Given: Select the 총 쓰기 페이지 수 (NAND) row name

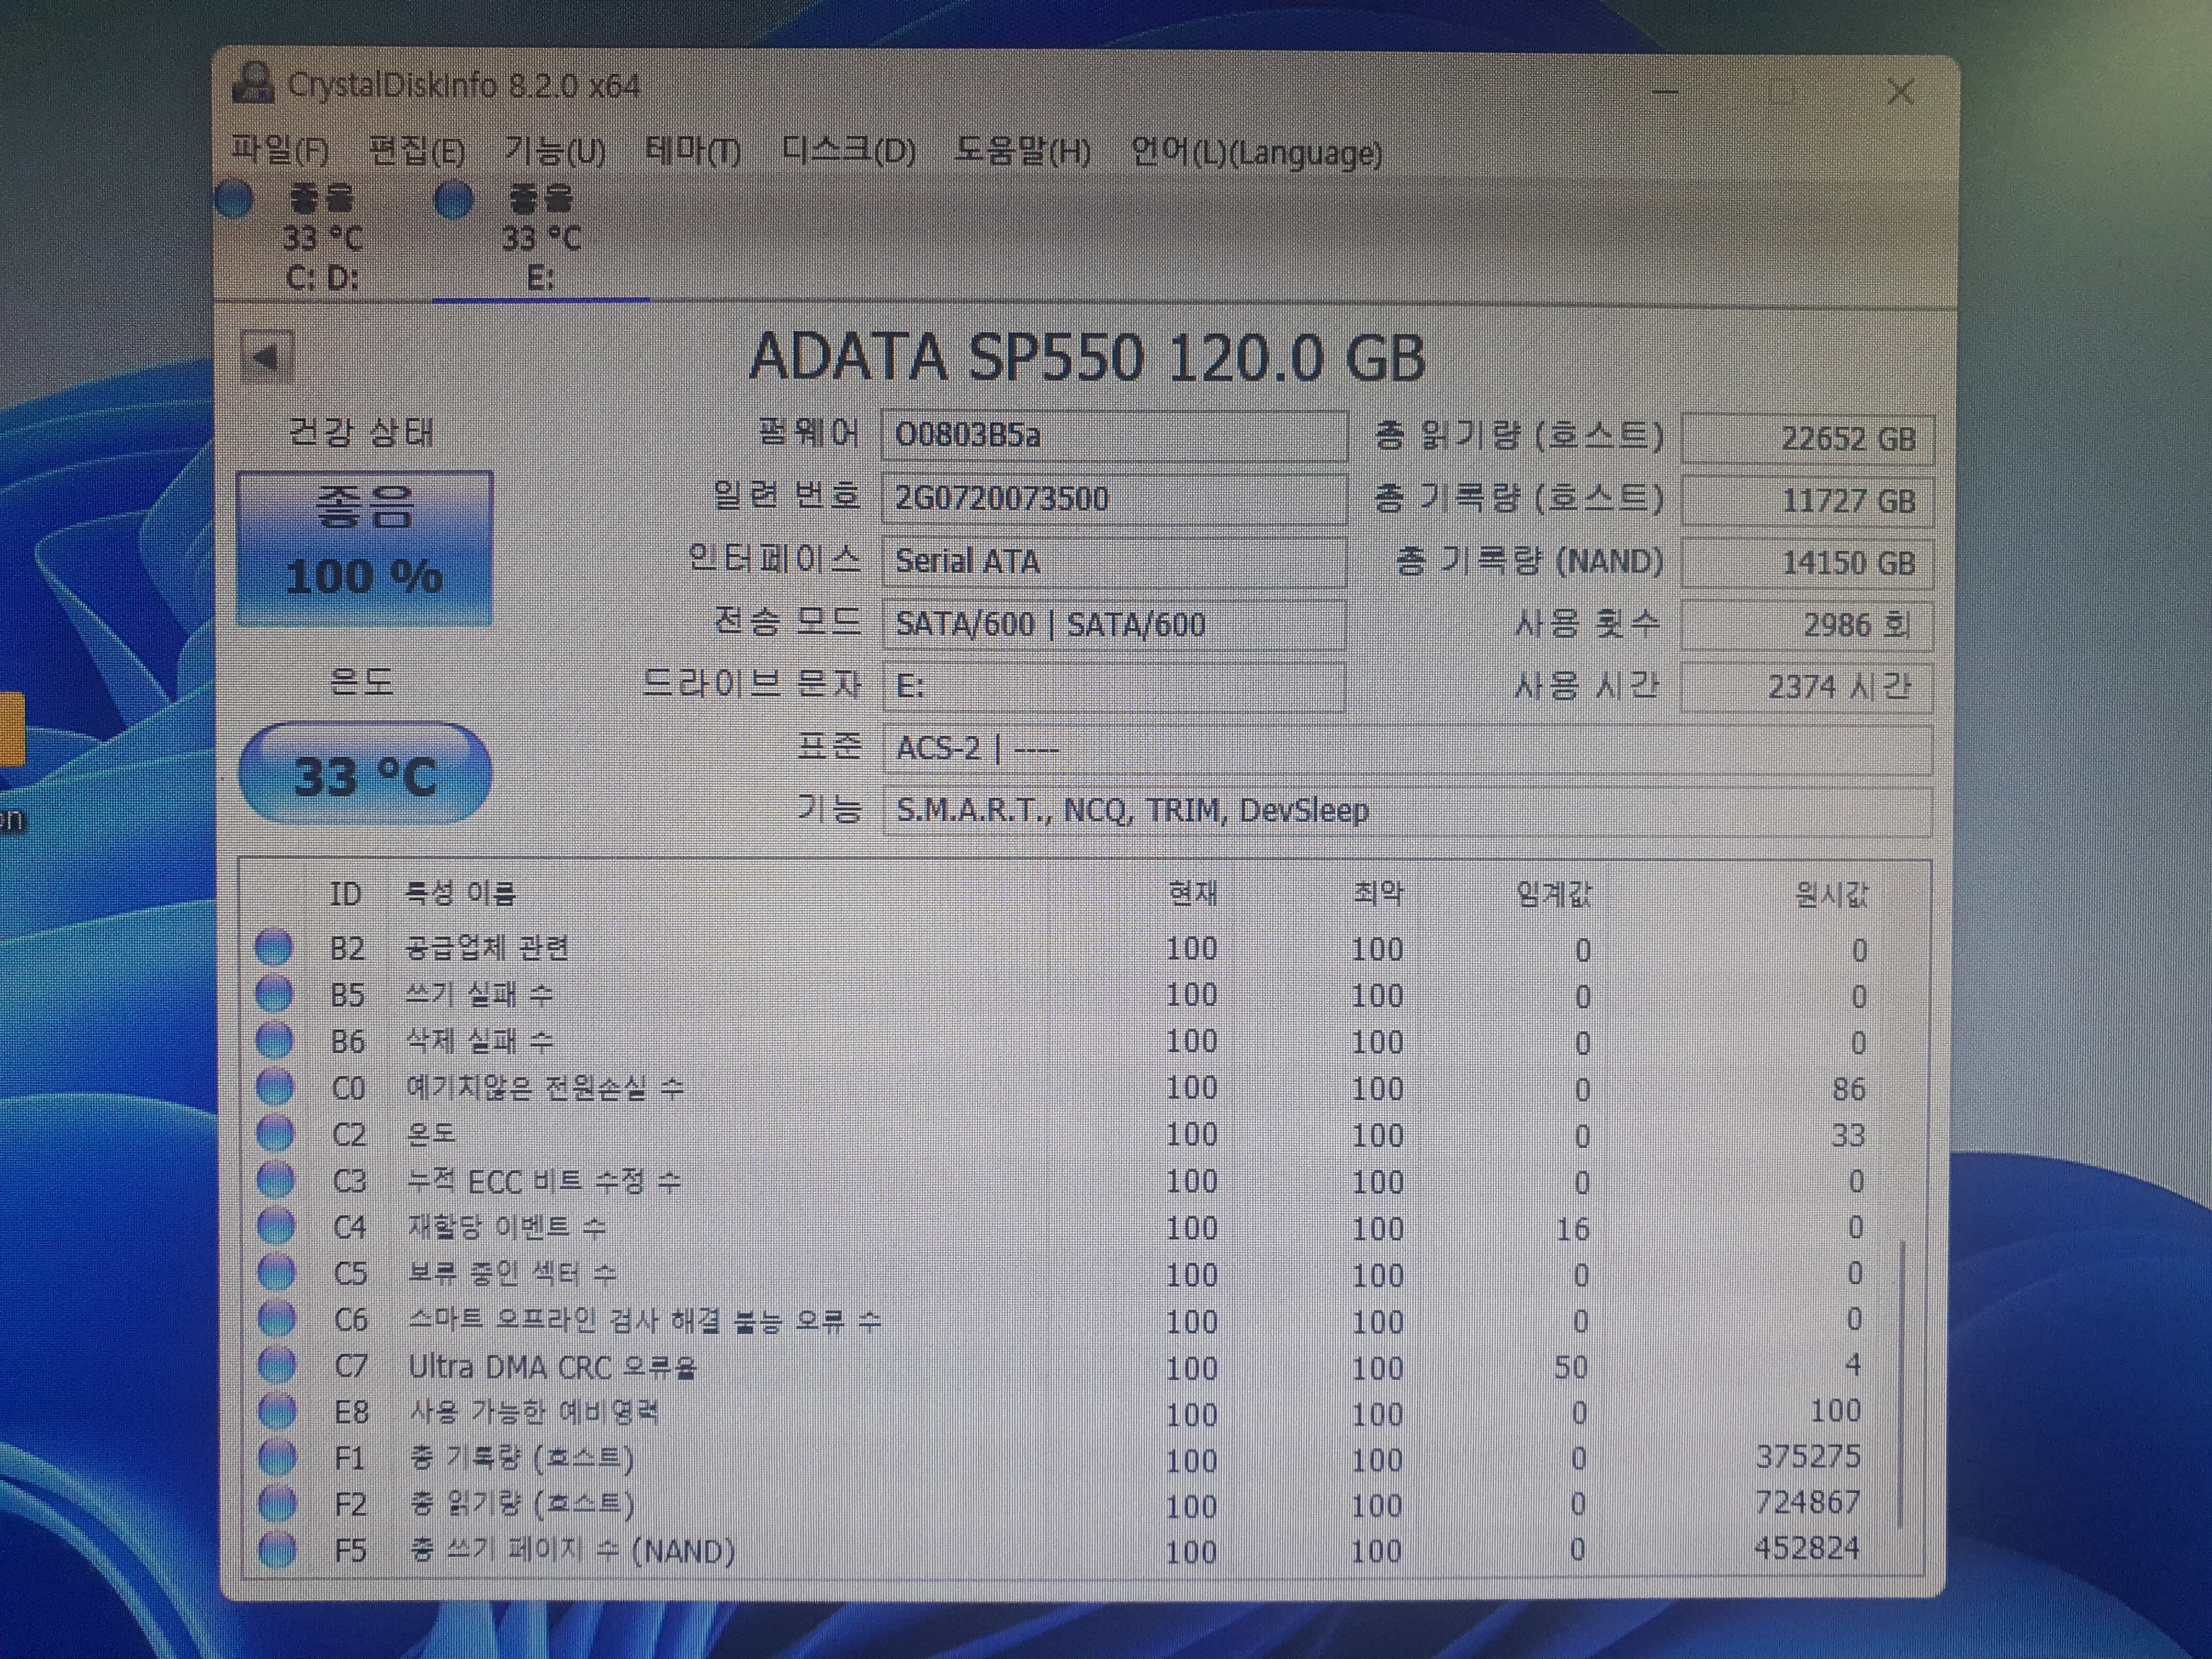Looking at the screenshot, I should (573, 1551).
